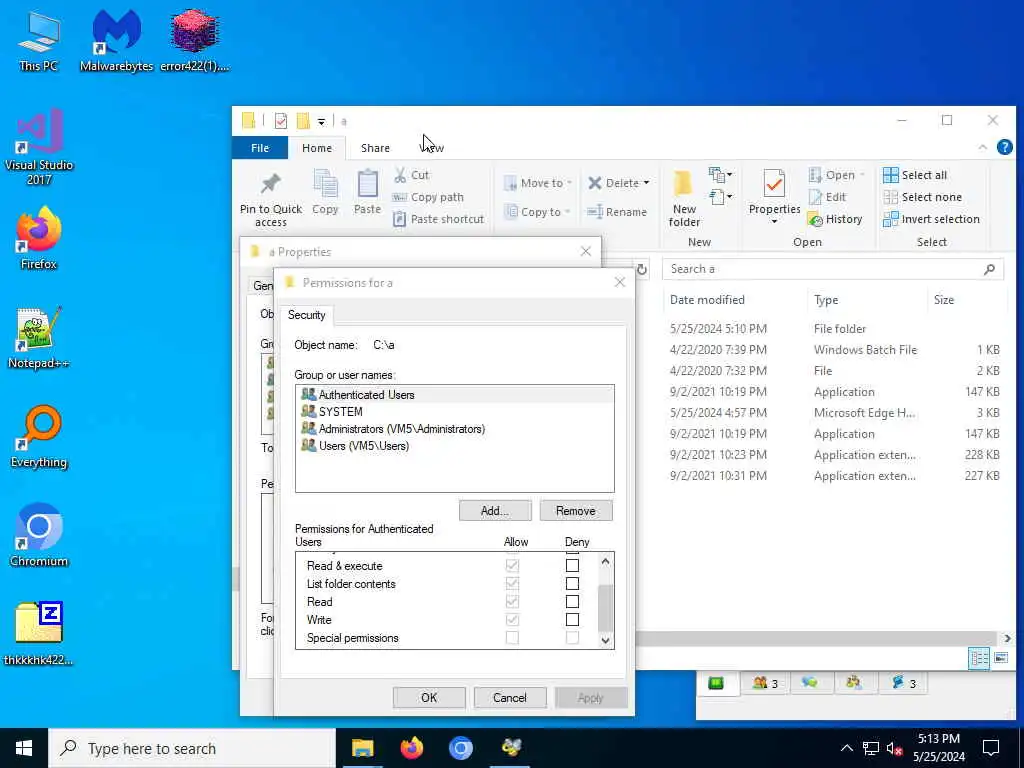1024x768 pixels.
Task: Switch to the Home ribbon tab
Action: pos(317,148)
